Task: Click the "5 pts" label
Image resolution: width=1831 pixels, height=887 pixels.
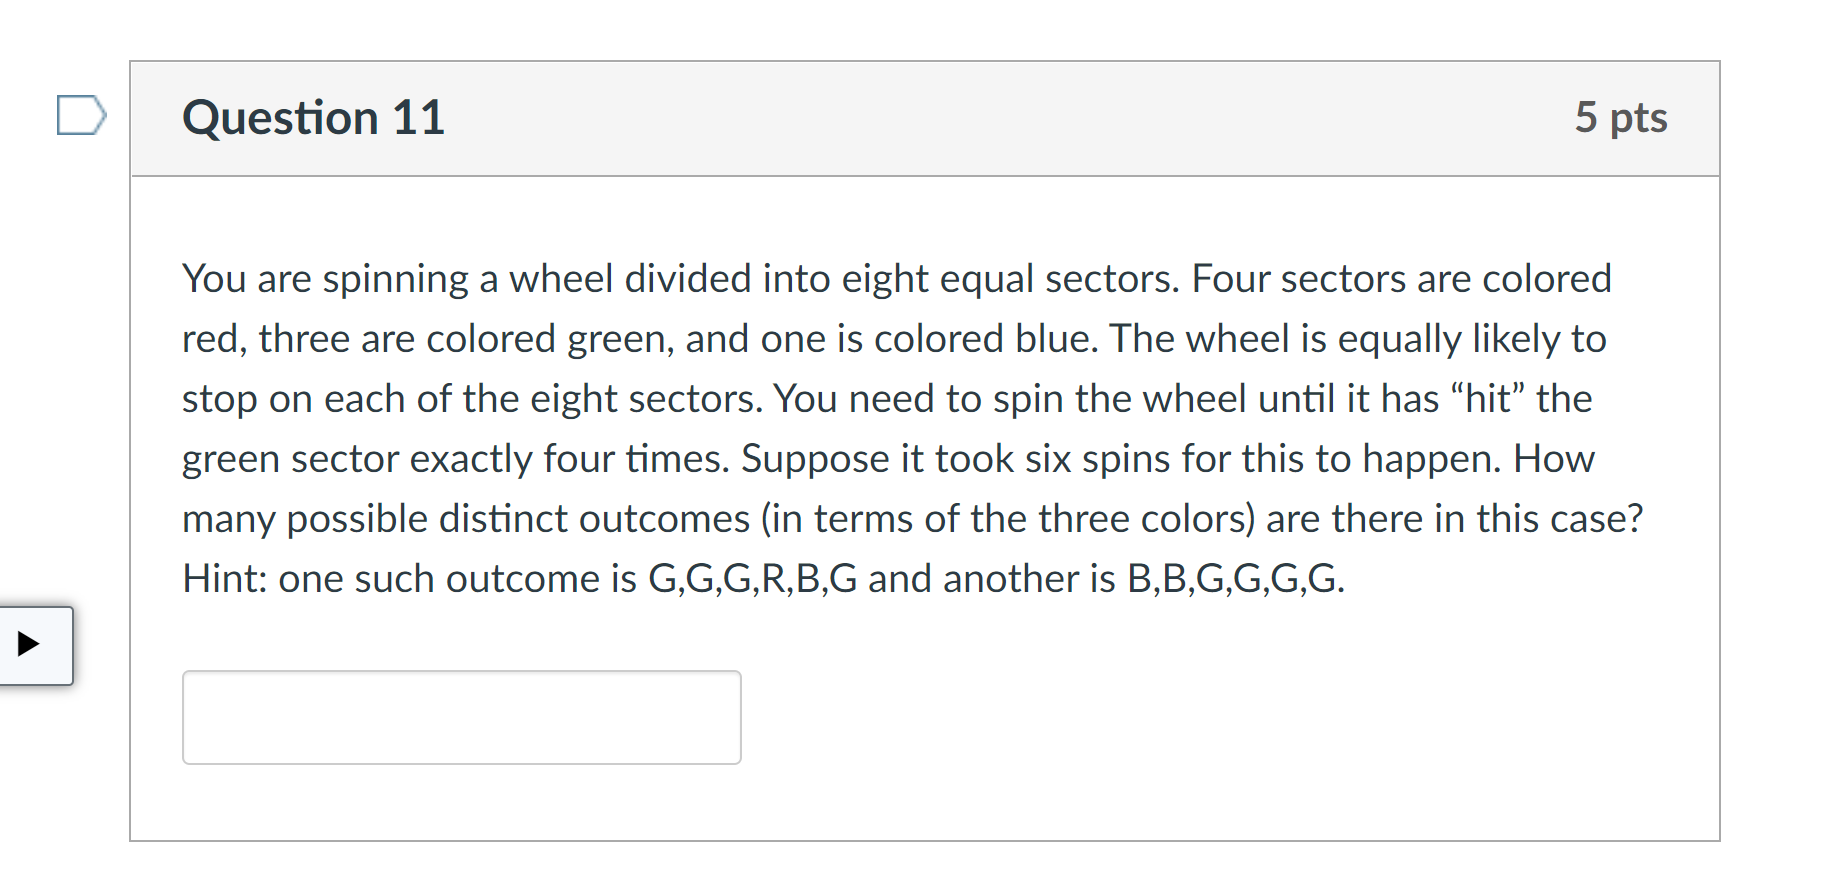Action: pos(1620,117)
